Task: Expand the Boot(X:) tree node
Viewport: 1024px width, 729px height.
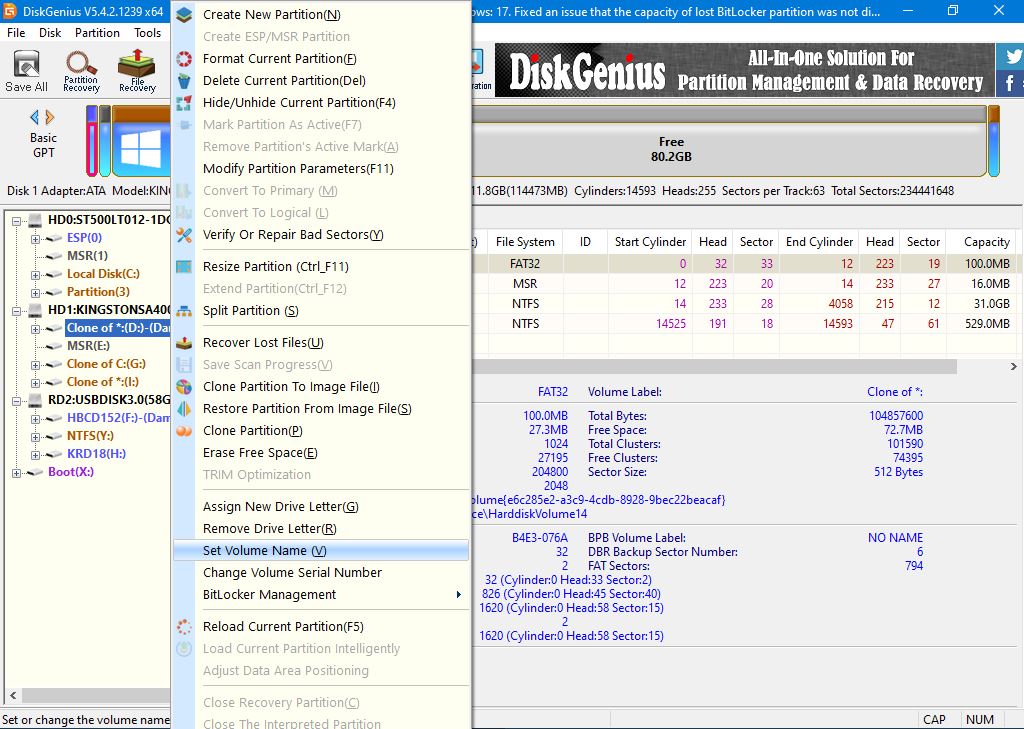Action: click(x=17, y=472)
